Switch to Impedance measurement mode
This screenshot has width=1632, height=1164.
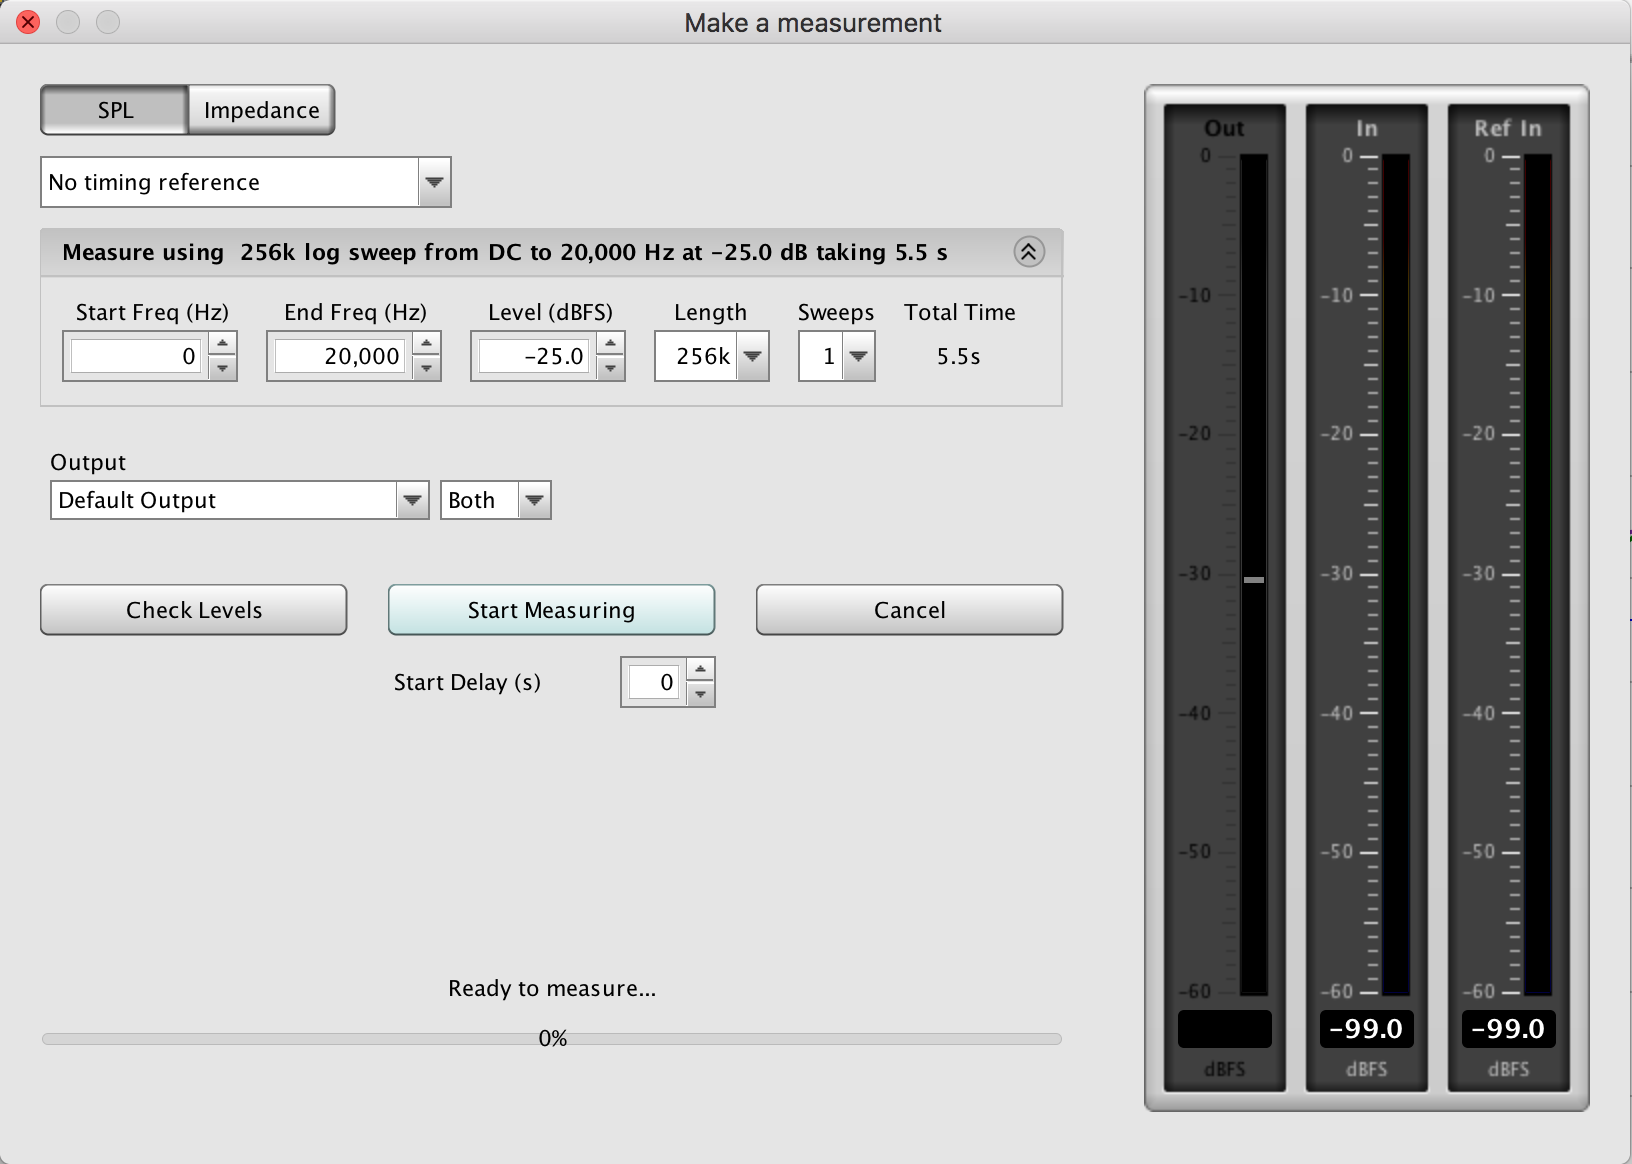(x=261, y=110)
